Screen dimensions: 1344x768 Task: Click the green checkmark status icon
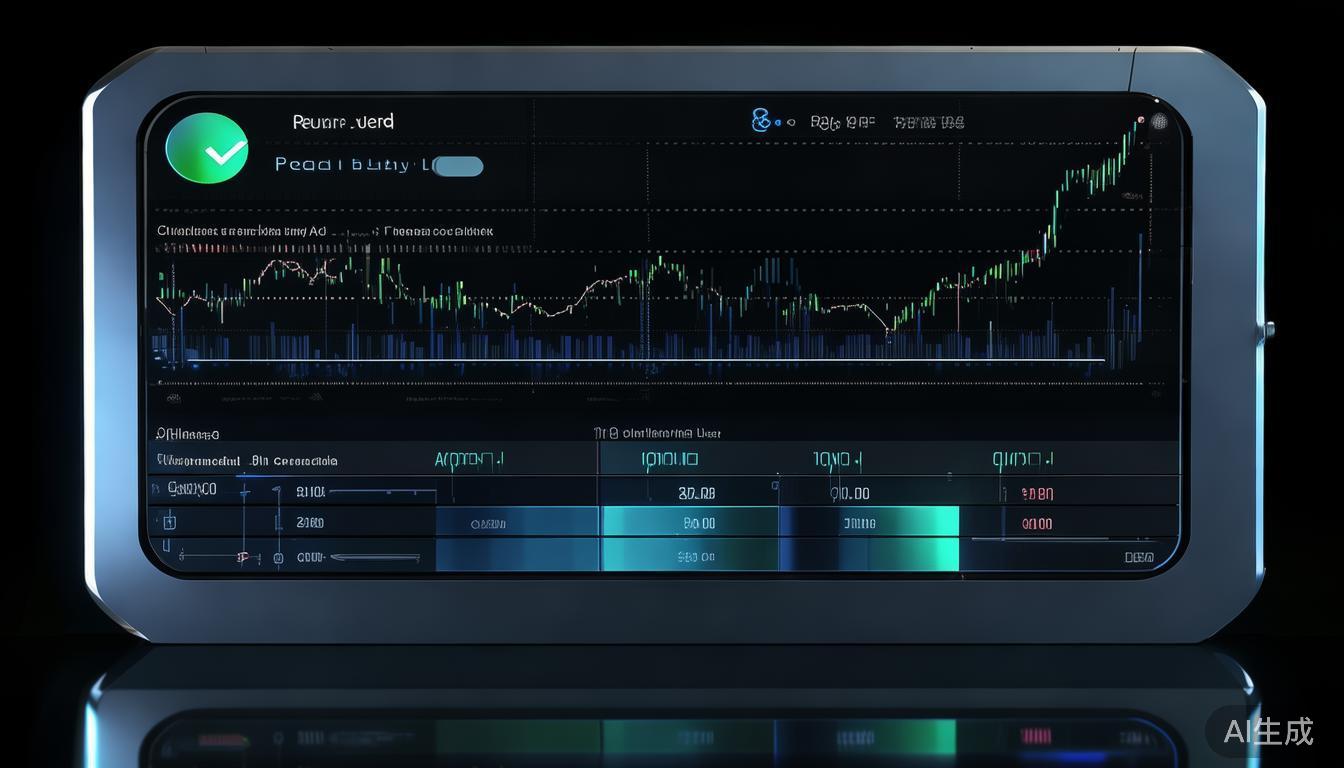click(x=207, y=148)
